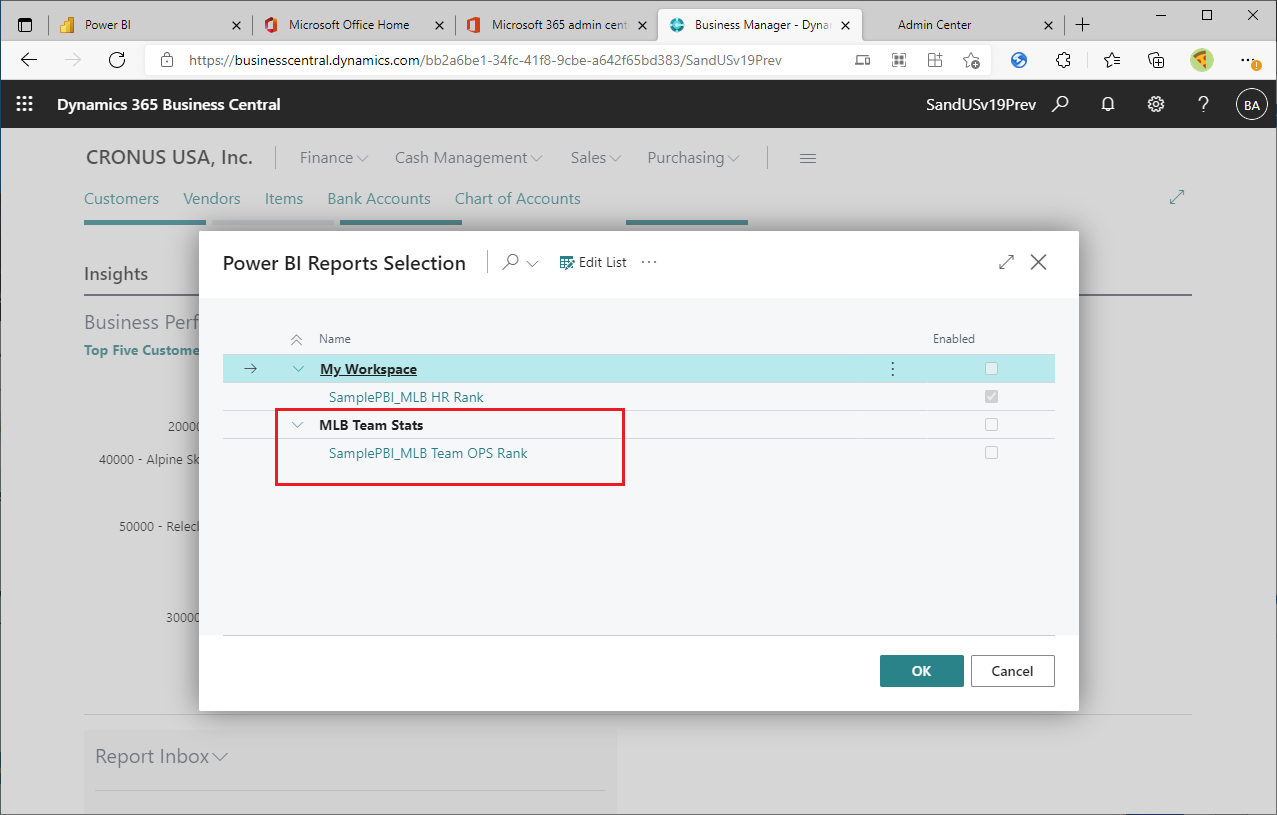The height and width of the screenshot is (815, 1277).
Task: Open the SamplePBI_MLB HR Rank report link
Action: pyautogui.click(x=406, y=397)
